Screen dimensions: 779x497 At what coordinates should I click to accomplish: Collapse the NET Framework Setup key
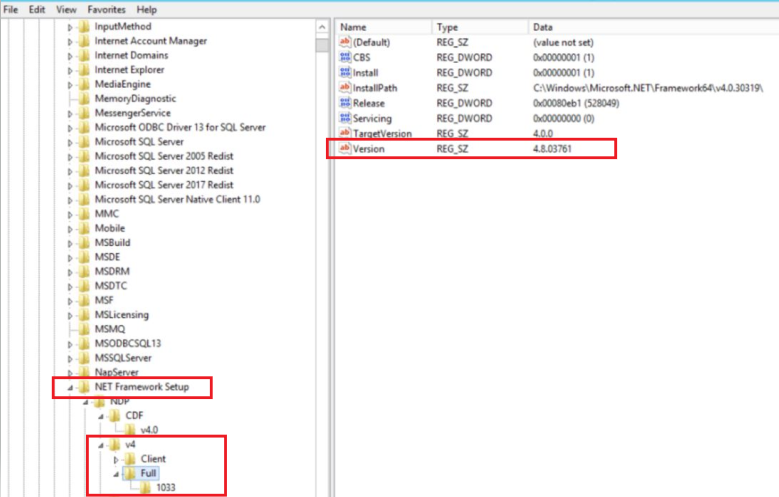tap(70, 387)
